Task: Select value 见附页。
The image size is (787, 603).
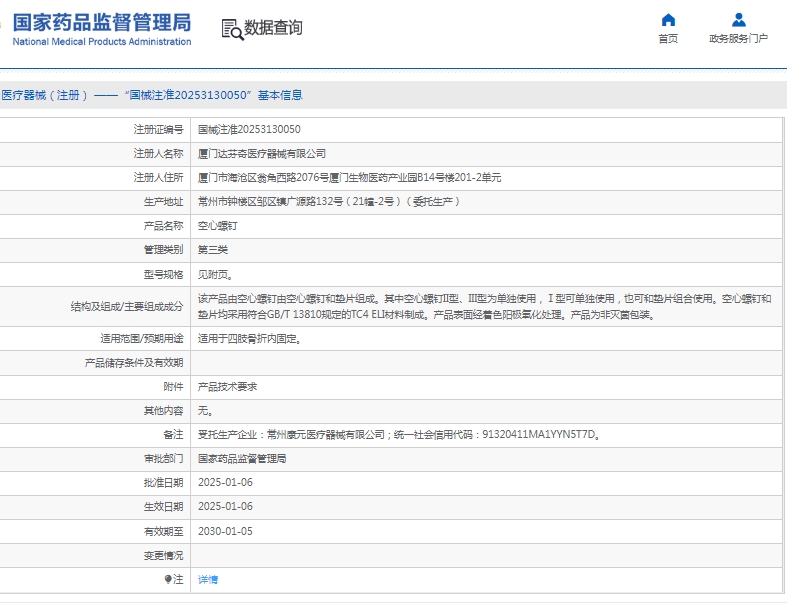Action: (x=215, y=274)
